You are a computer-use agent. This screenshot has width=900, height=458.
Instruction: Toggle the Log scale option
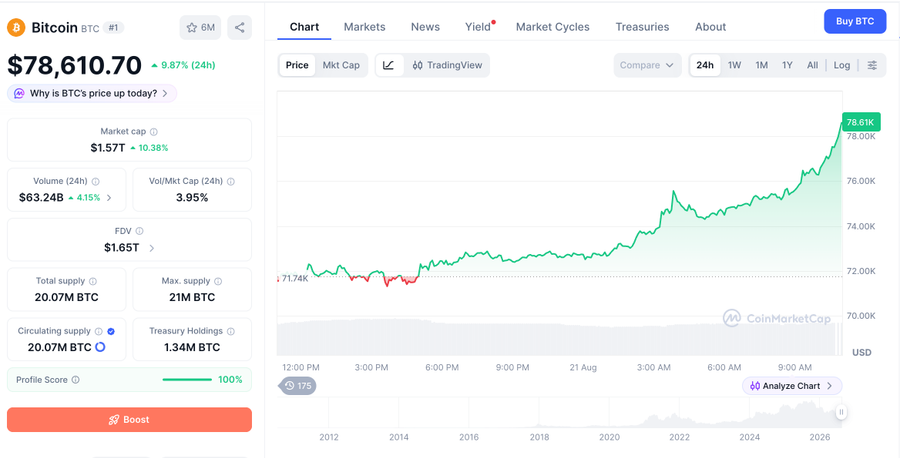(841, 65)
